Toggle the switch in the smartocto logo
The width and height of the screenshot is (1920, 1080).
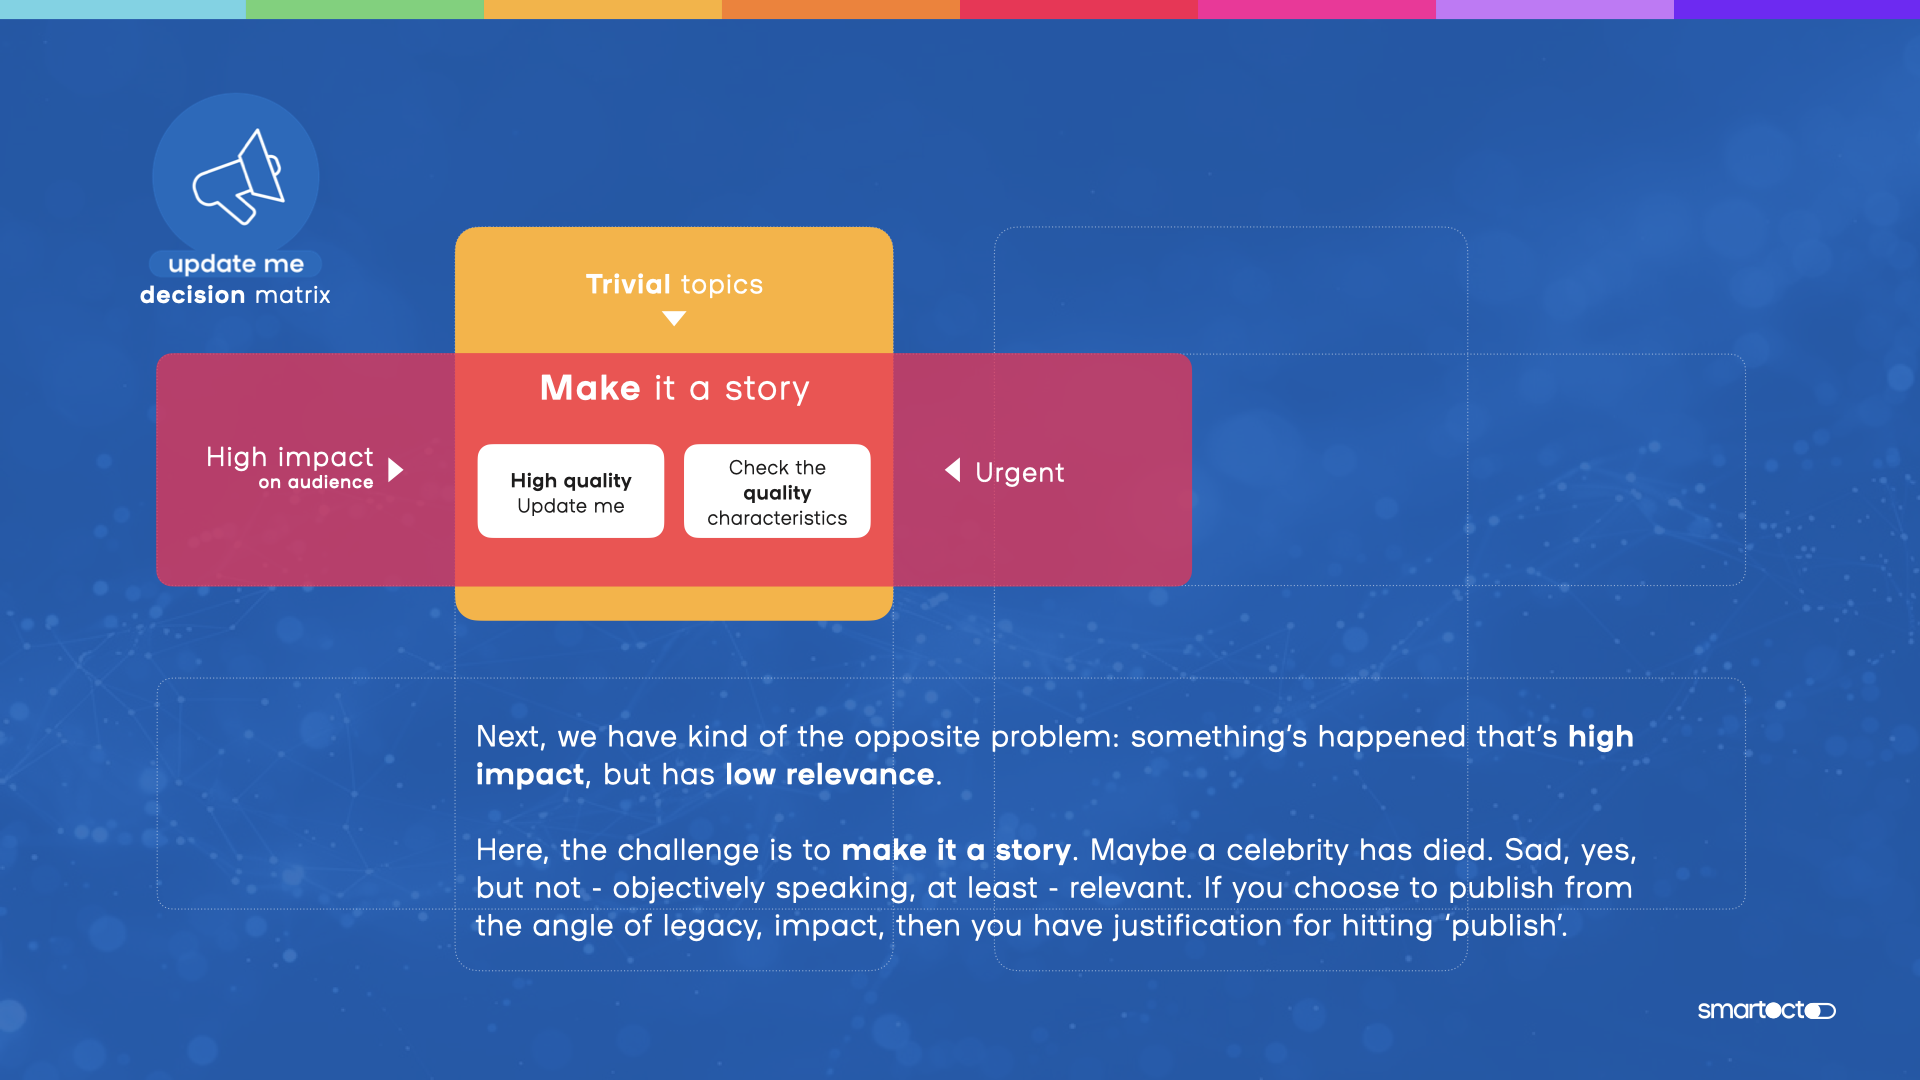pos(1821,1011)
